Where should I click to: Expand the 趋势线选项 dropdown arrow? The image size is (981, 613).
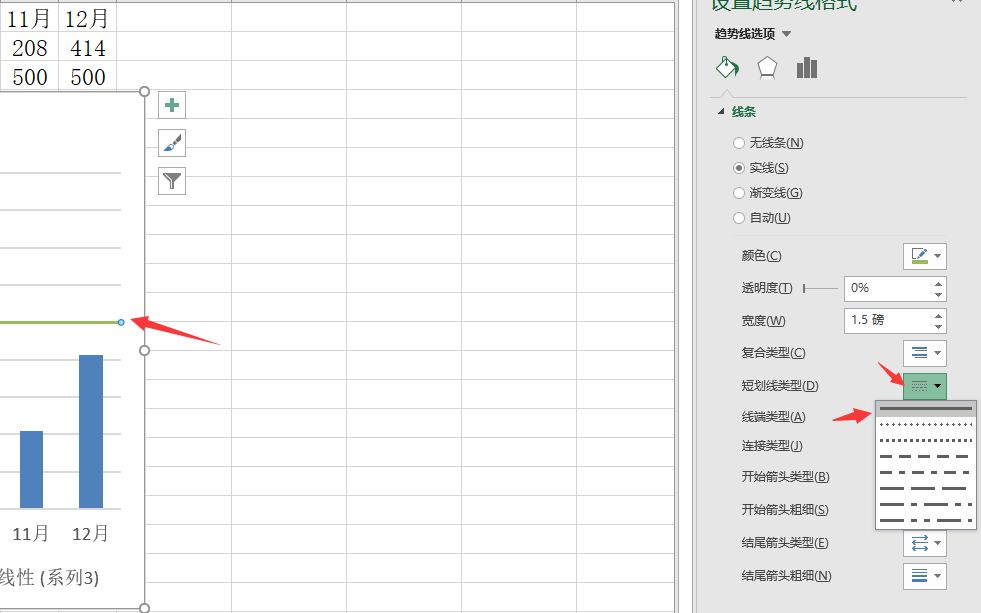pos(786,34)
